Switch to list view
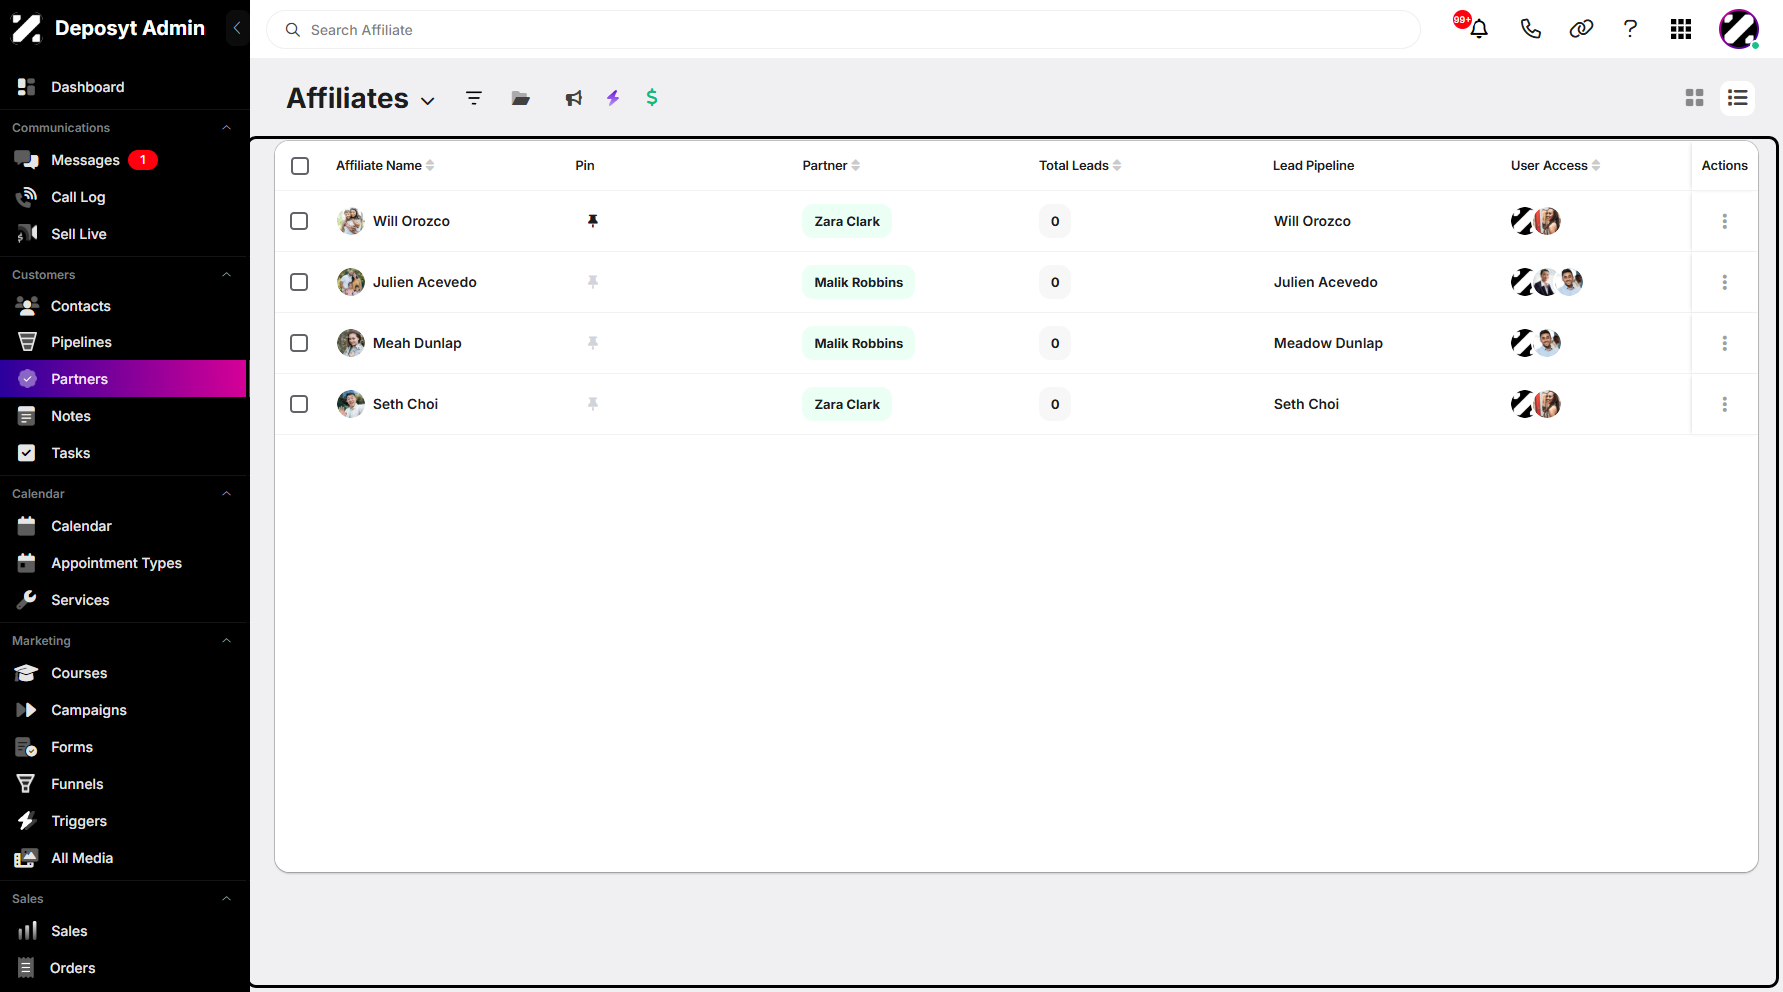1783x992 pixels. pos(1738,98)
